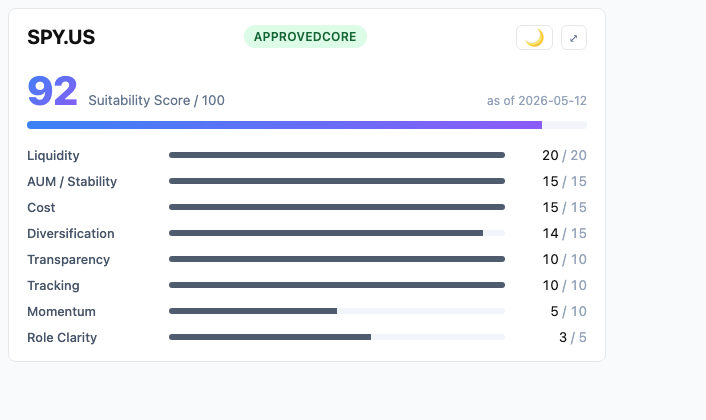Image resolution: width=706 pixels, height=420 pixels.
Task: Click the overall suitability progress bar
Action: point(307,125)
